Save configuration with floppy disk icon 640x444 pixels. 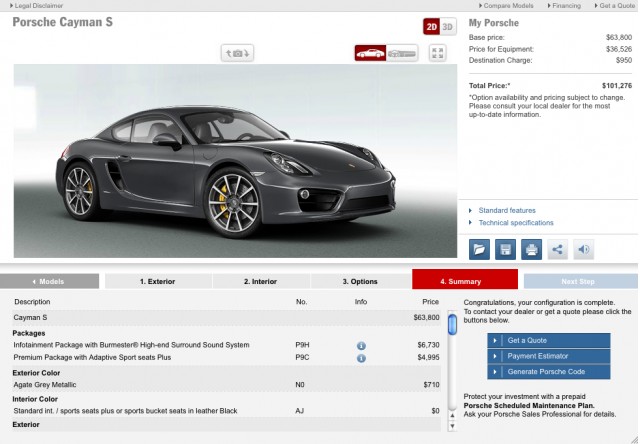pyautogui.click(x=506, y=249)
